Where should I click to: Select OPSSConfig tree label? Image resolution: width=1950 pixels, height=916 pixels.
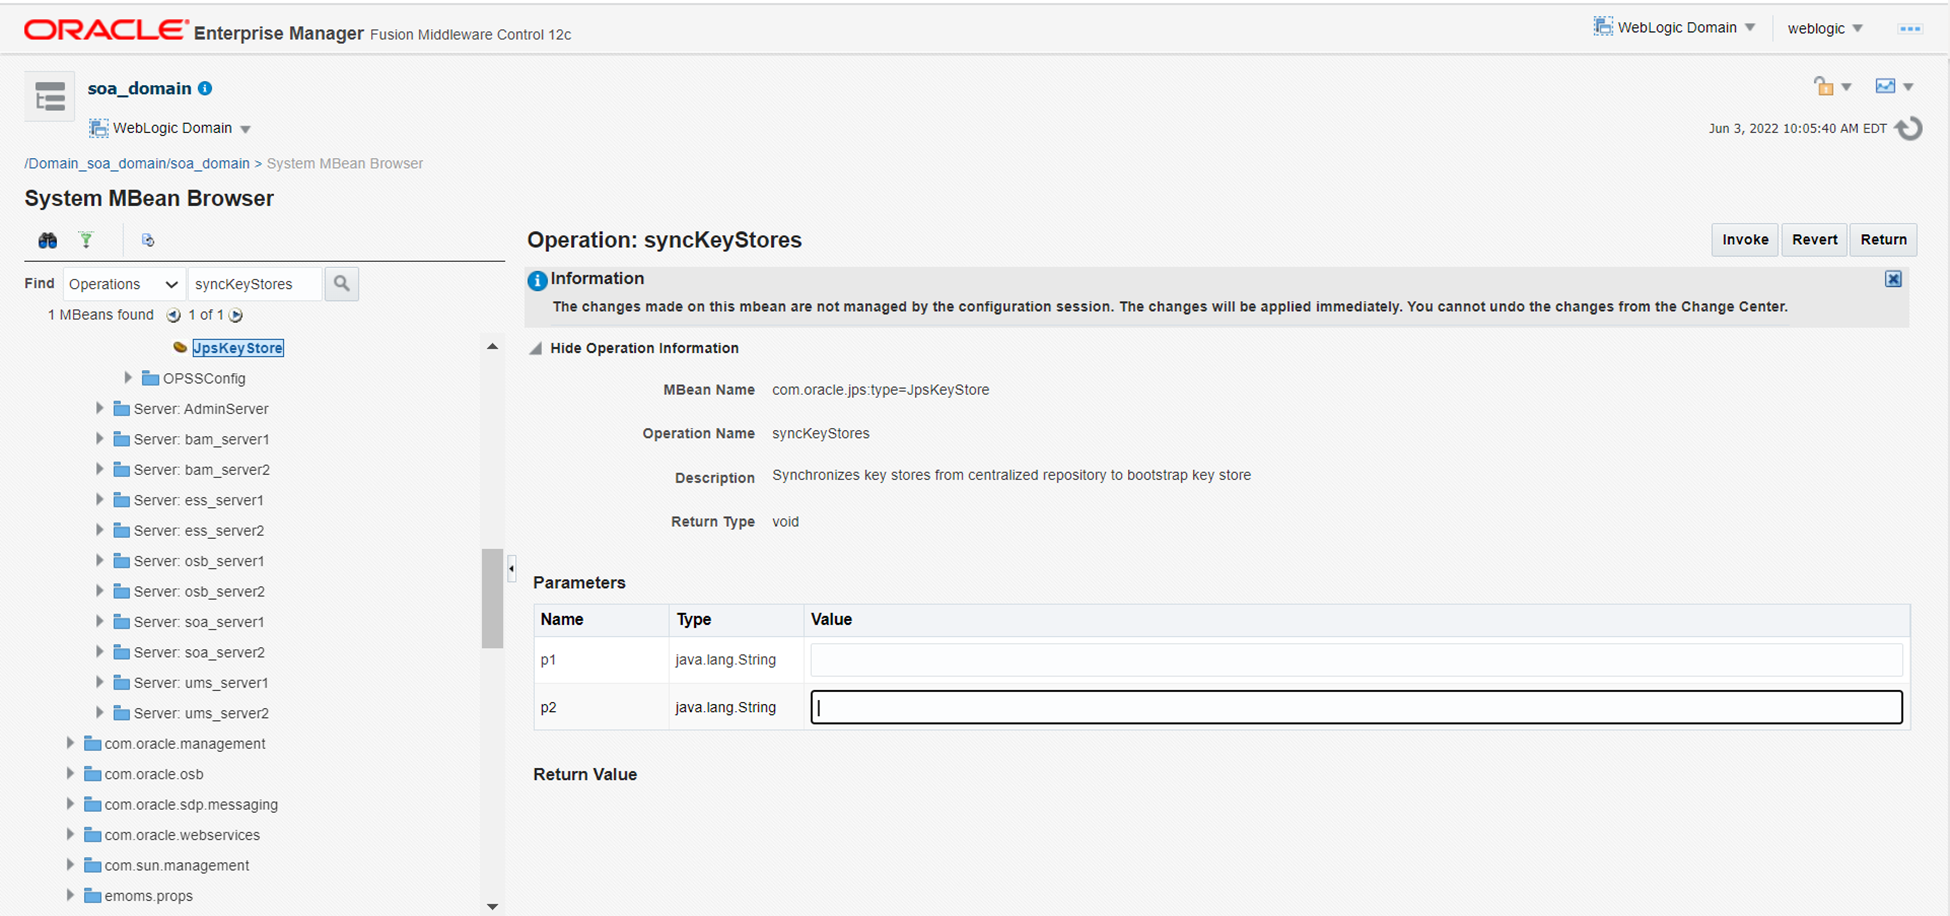click(204, 378)
